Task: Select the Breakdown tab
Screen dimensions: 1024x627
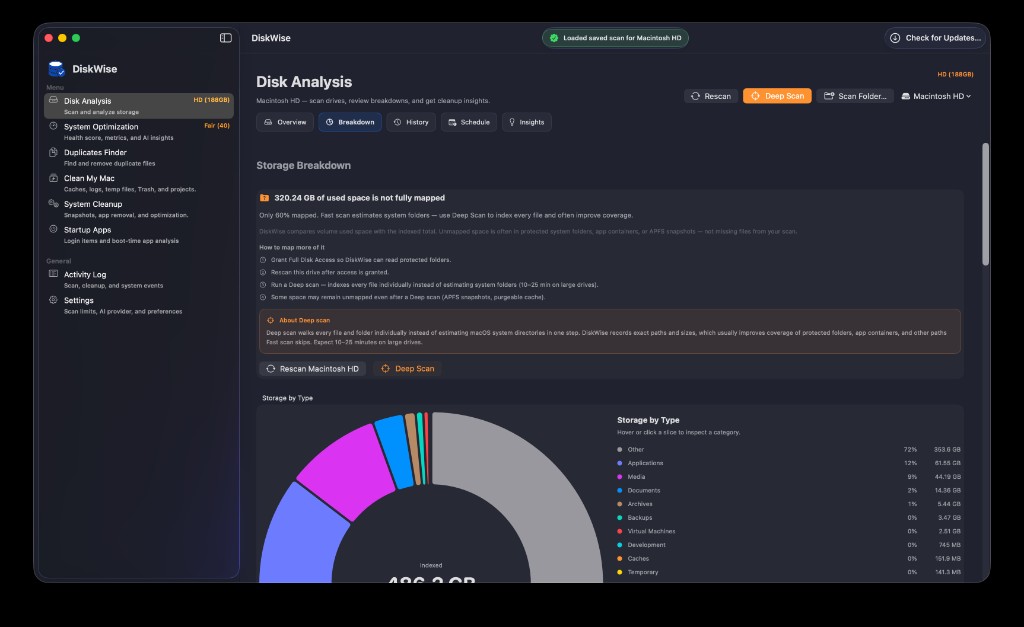Action: [x=350, y=122]
